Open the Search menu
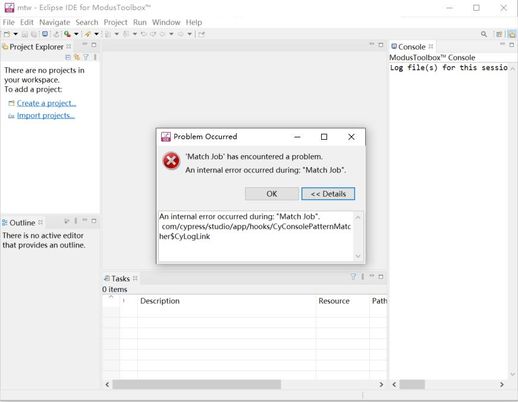This screenshot has height=402, width=518. 87,22
